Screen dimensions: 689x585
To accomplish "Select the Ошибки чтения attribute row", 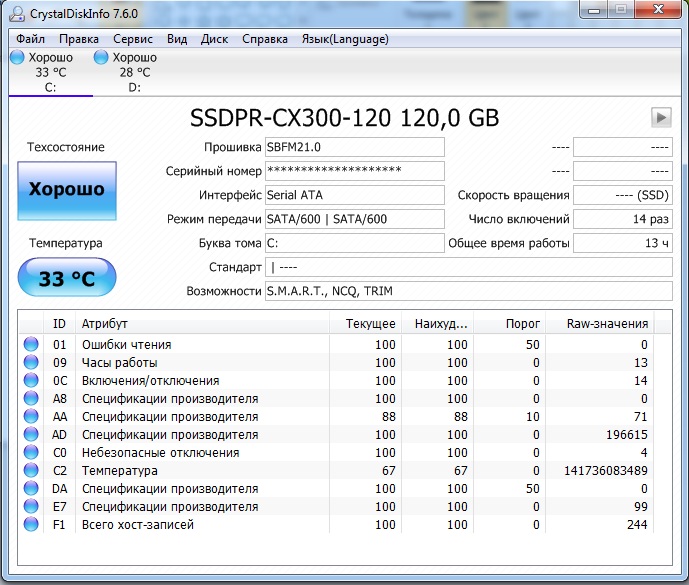I will tap(336, 344).
